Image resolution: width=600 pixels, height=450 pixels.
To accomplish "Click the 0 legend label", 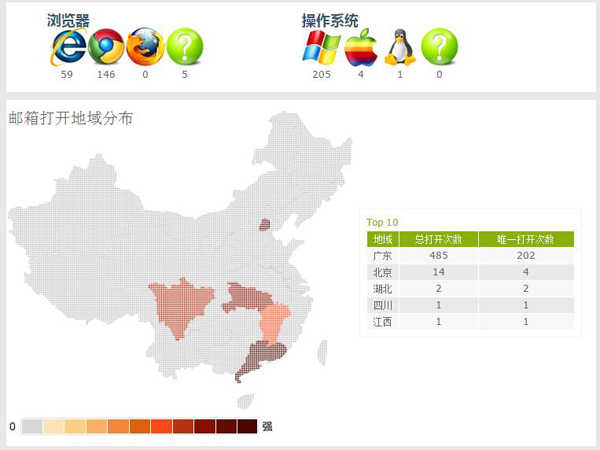I will (12, 426).
